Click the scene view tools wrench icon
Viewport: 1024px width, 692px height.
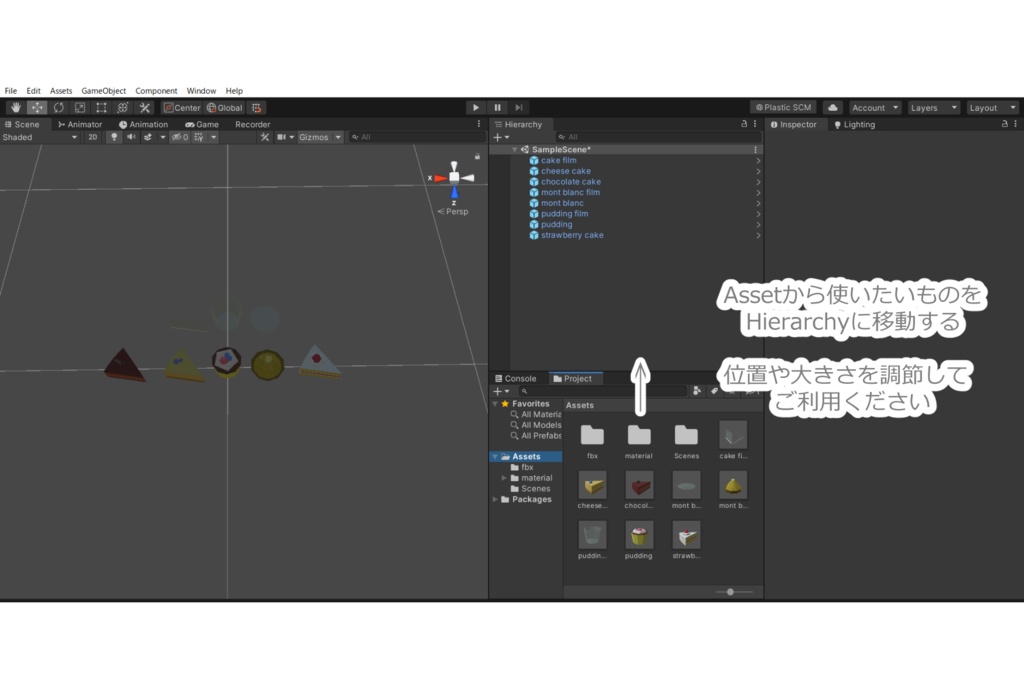(264, 137)
